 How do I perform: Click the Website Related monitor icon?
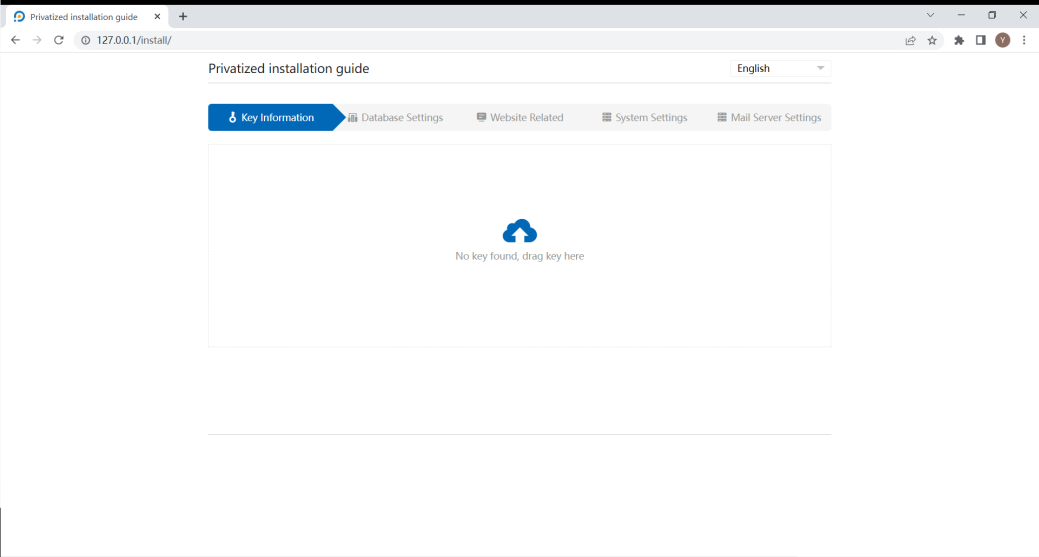[x=481, y=118]
